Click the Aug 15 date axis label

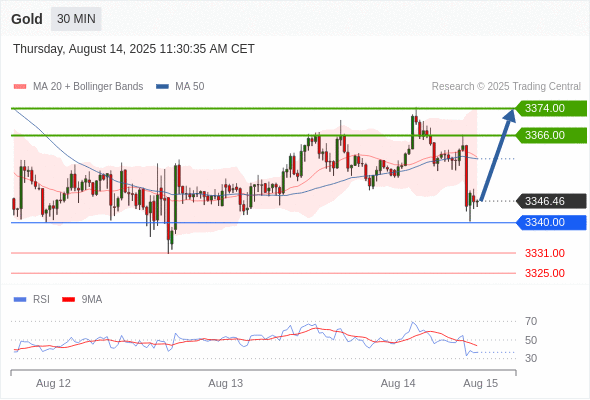[x=481, y=383]
